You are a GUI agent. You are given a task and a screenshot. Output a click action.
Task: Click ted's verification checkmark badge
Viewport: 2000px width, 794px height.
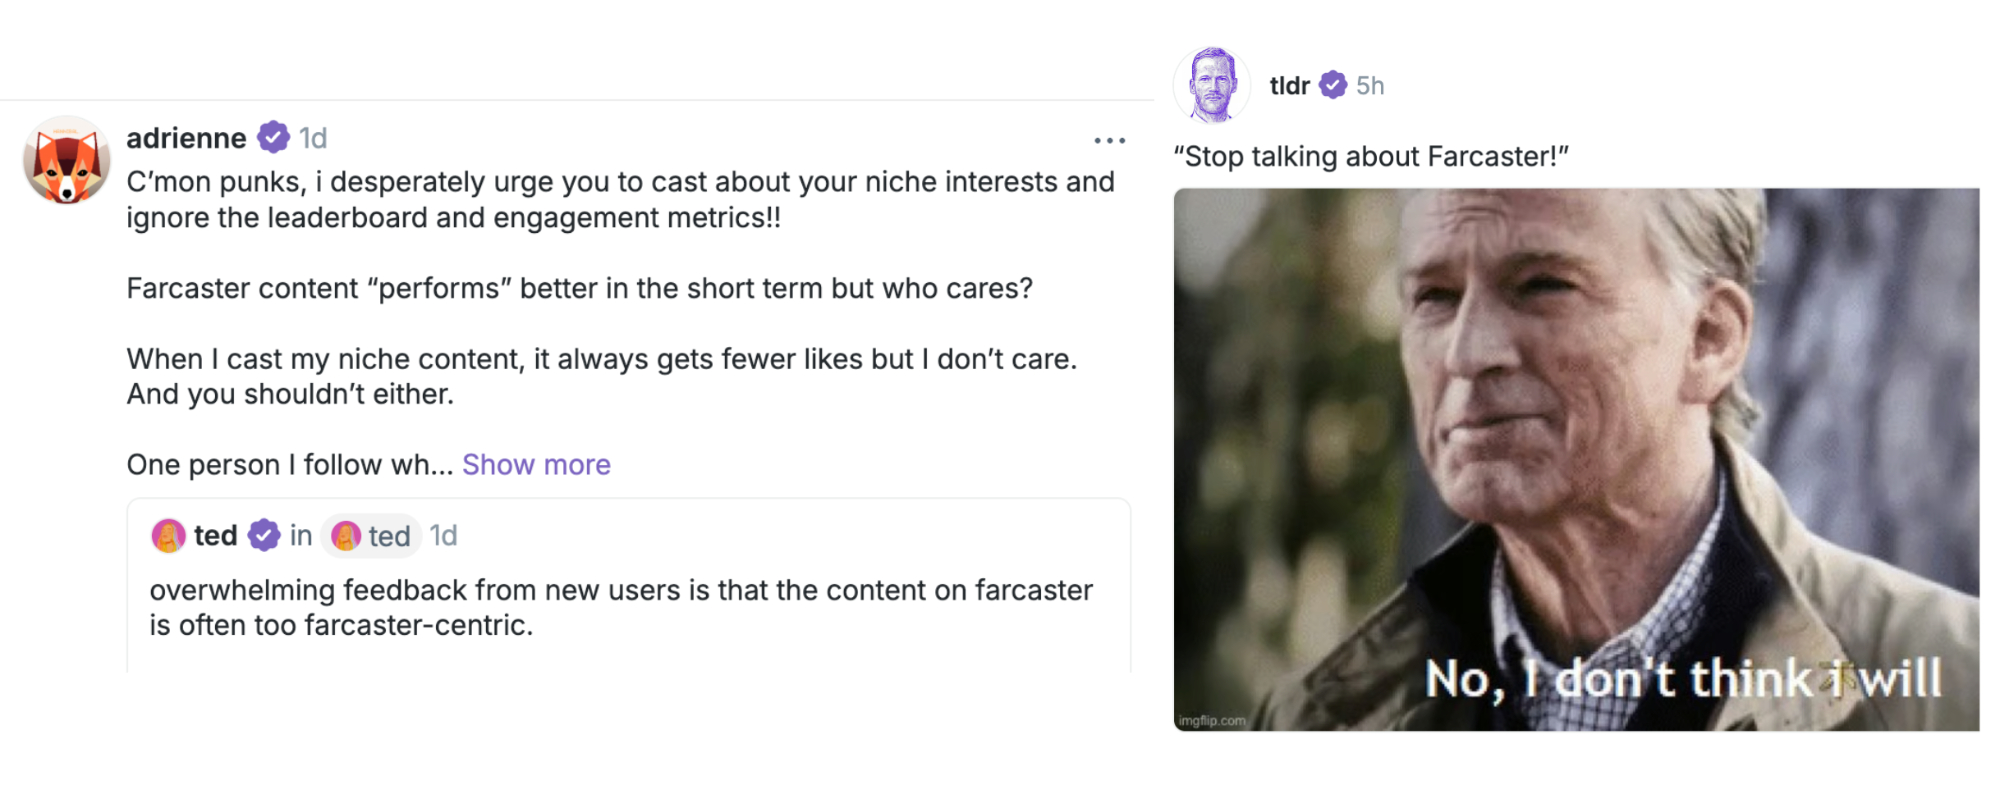[262, 535]
